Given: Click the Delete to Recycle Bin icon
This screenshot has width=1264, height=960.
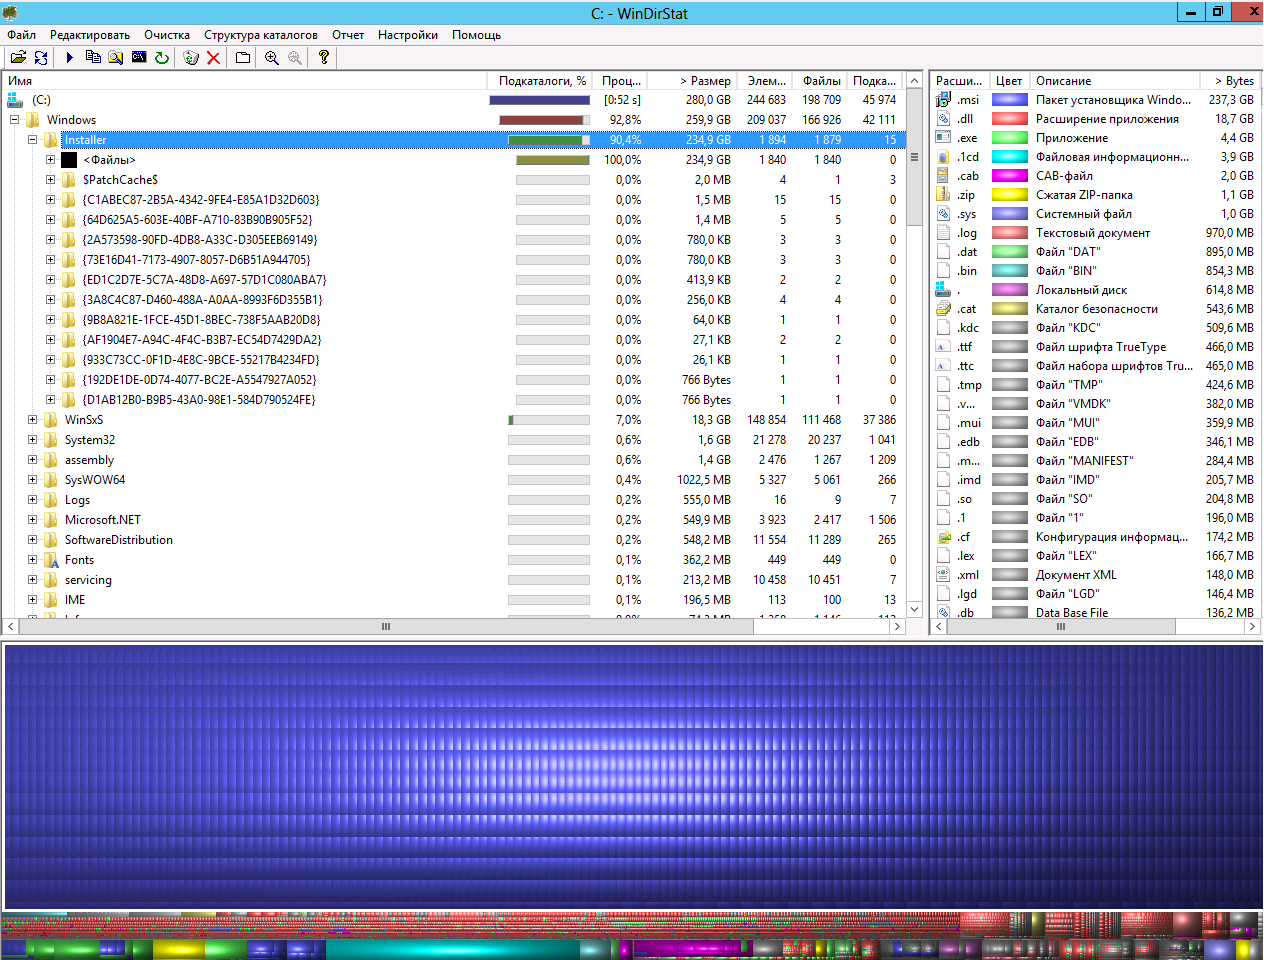Looking at the screenshot, I should (x=191, y=58).
